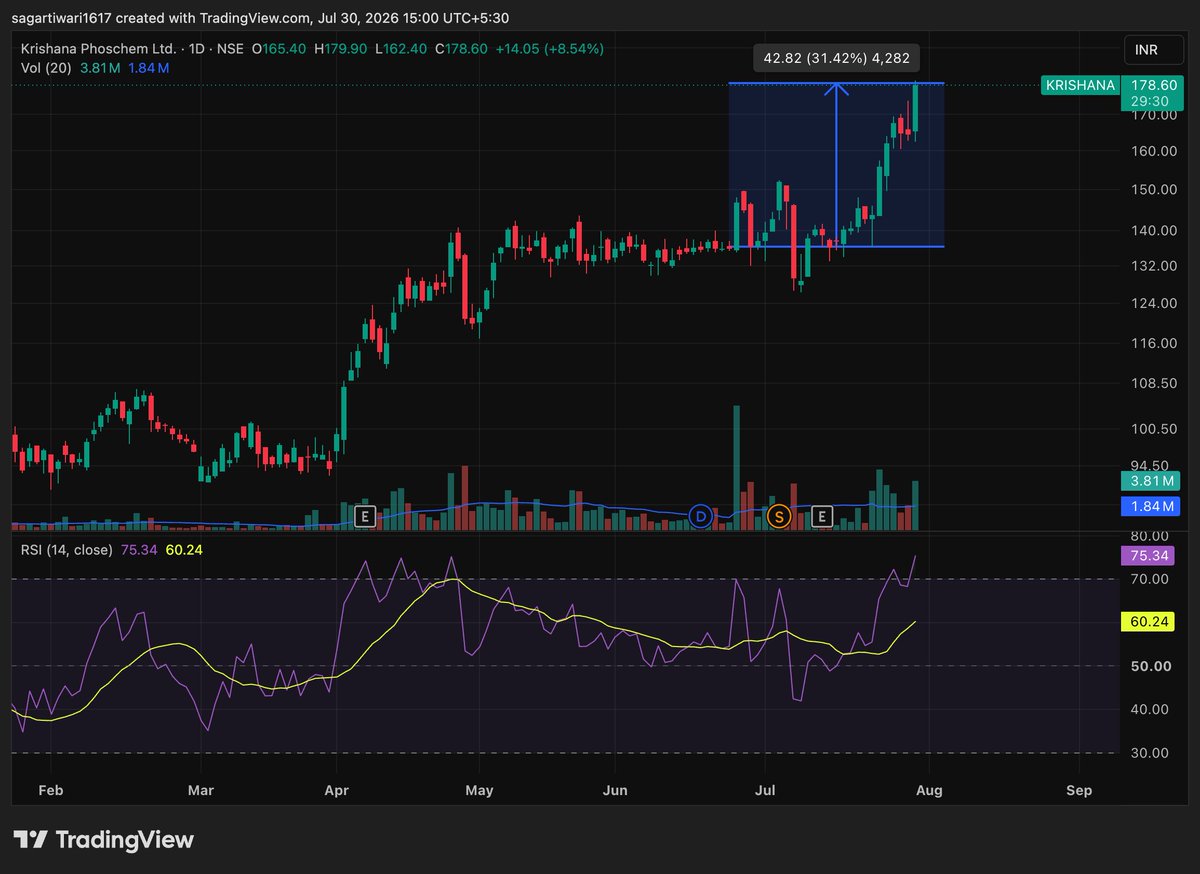Select the Krishana Phoschem Ltd. symbol title

[98, 48]
